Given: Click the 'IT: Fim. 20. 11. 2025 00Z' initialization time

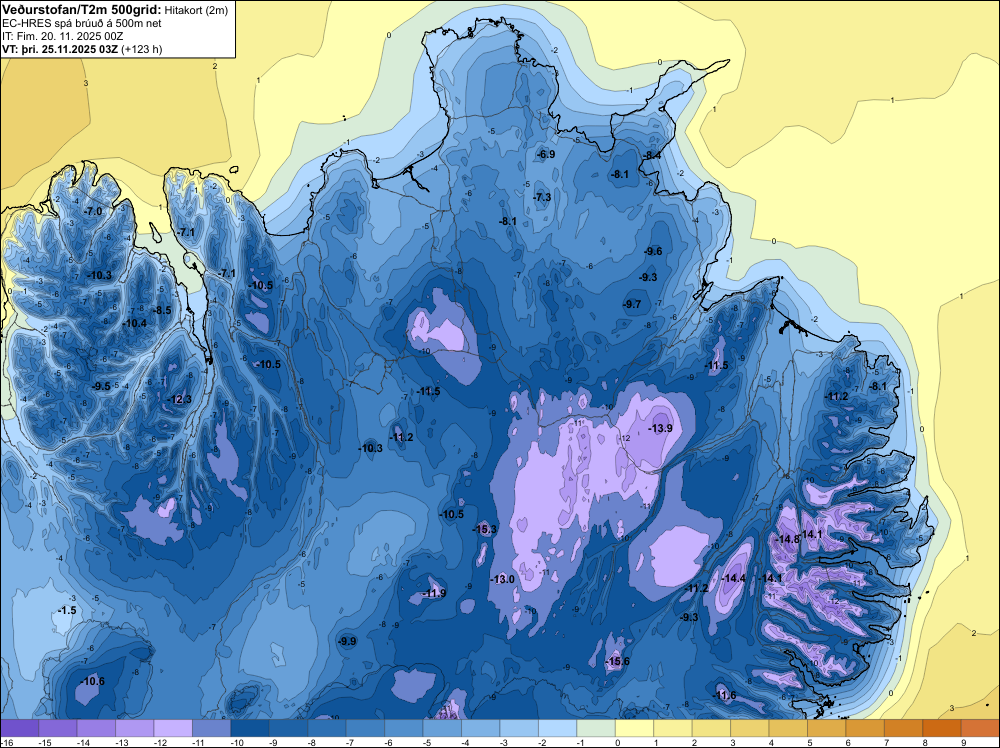Looking at the screenshot, I should [62, 36].
